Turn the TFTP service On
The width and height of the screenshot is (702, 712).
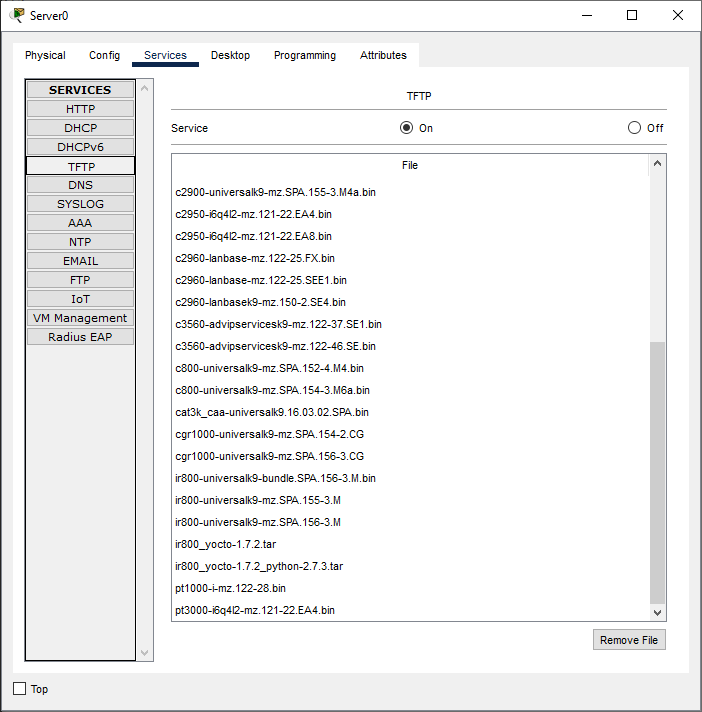(x=406, y=128)
